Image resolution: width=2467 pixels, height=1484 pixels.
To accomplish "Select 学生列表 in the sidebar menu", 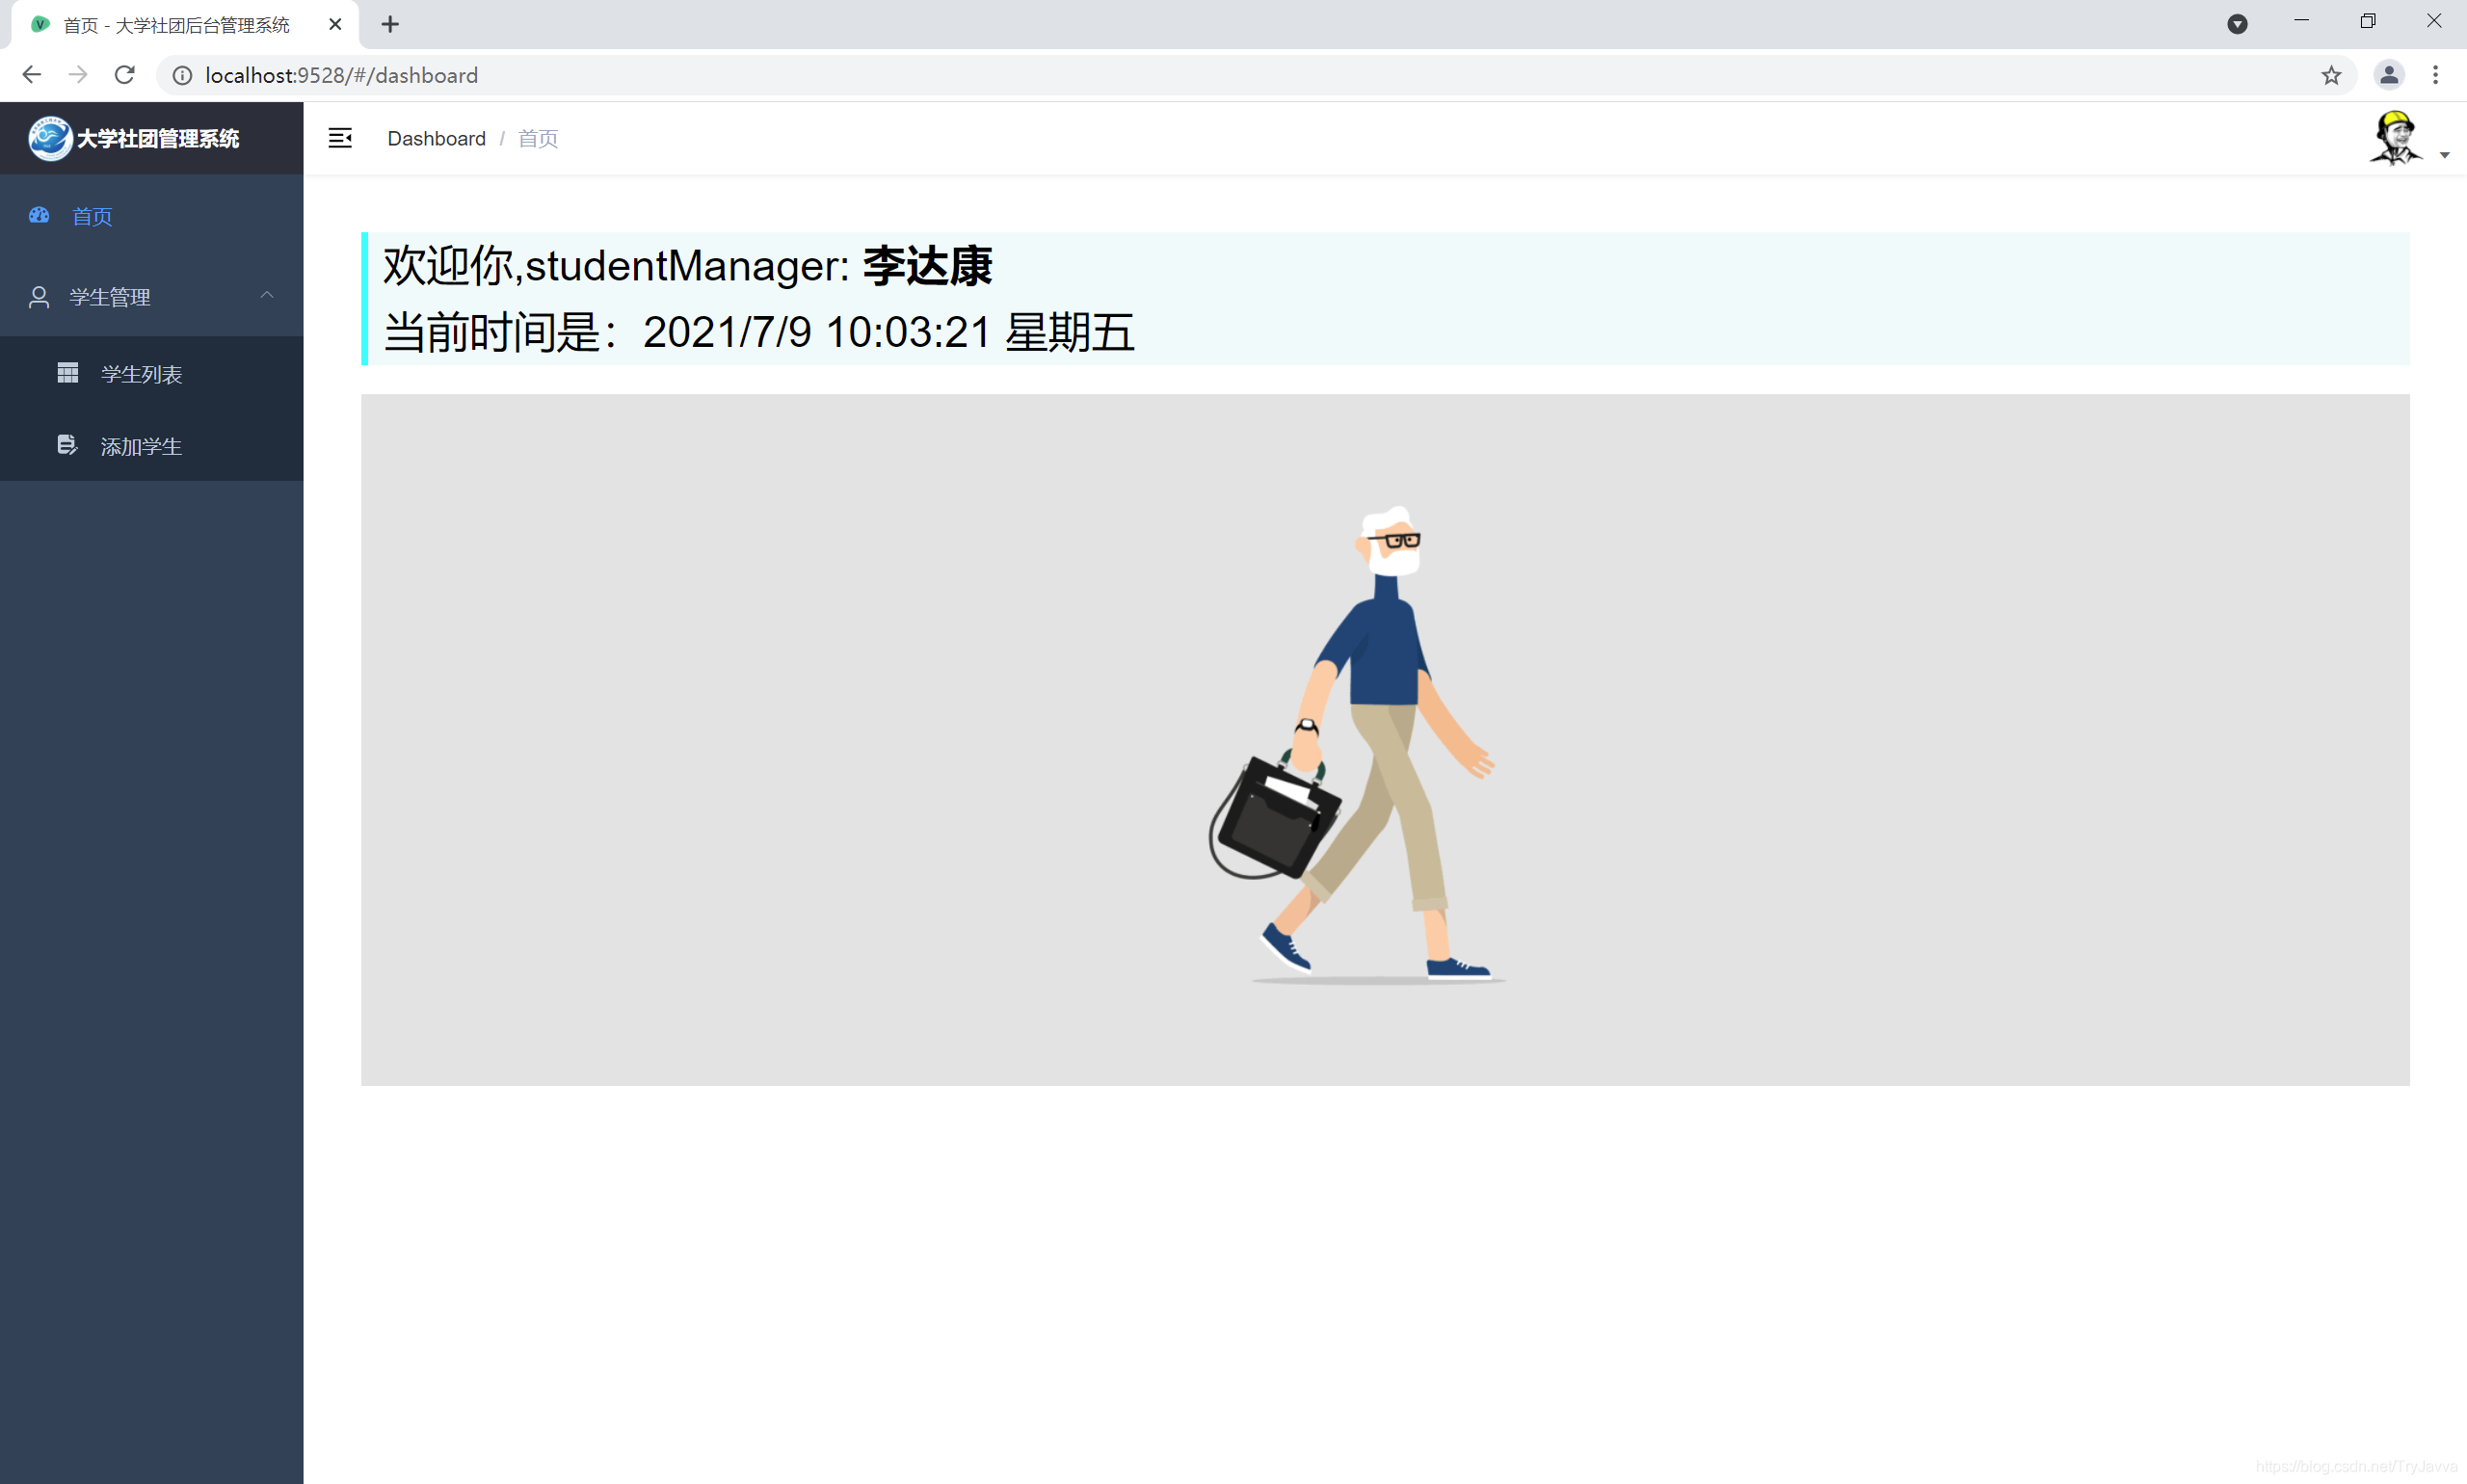I will (142, 373).
